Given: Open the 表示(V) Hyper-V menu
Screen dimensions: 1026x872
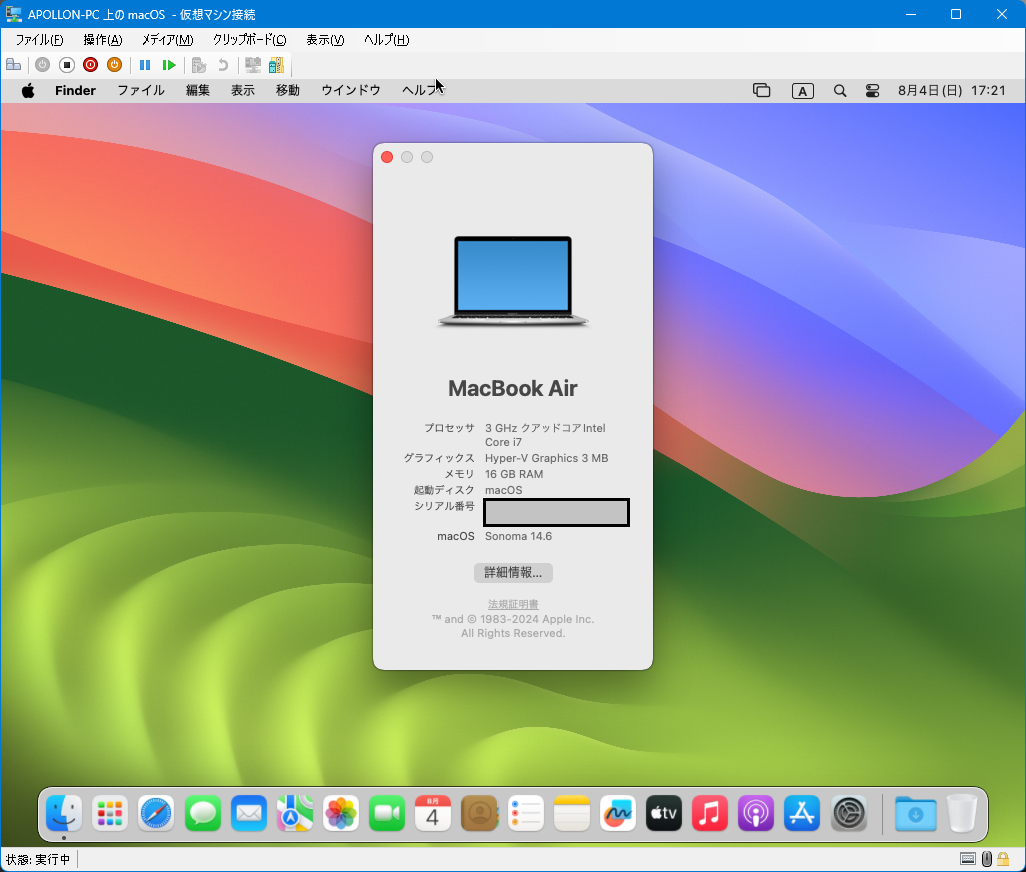Looking at the screenshot, I should click(325, 40).
